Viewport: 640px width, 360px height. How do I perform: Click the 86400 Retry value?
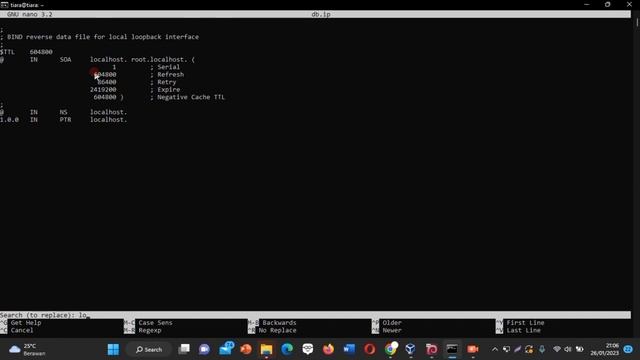coord(107,82)
